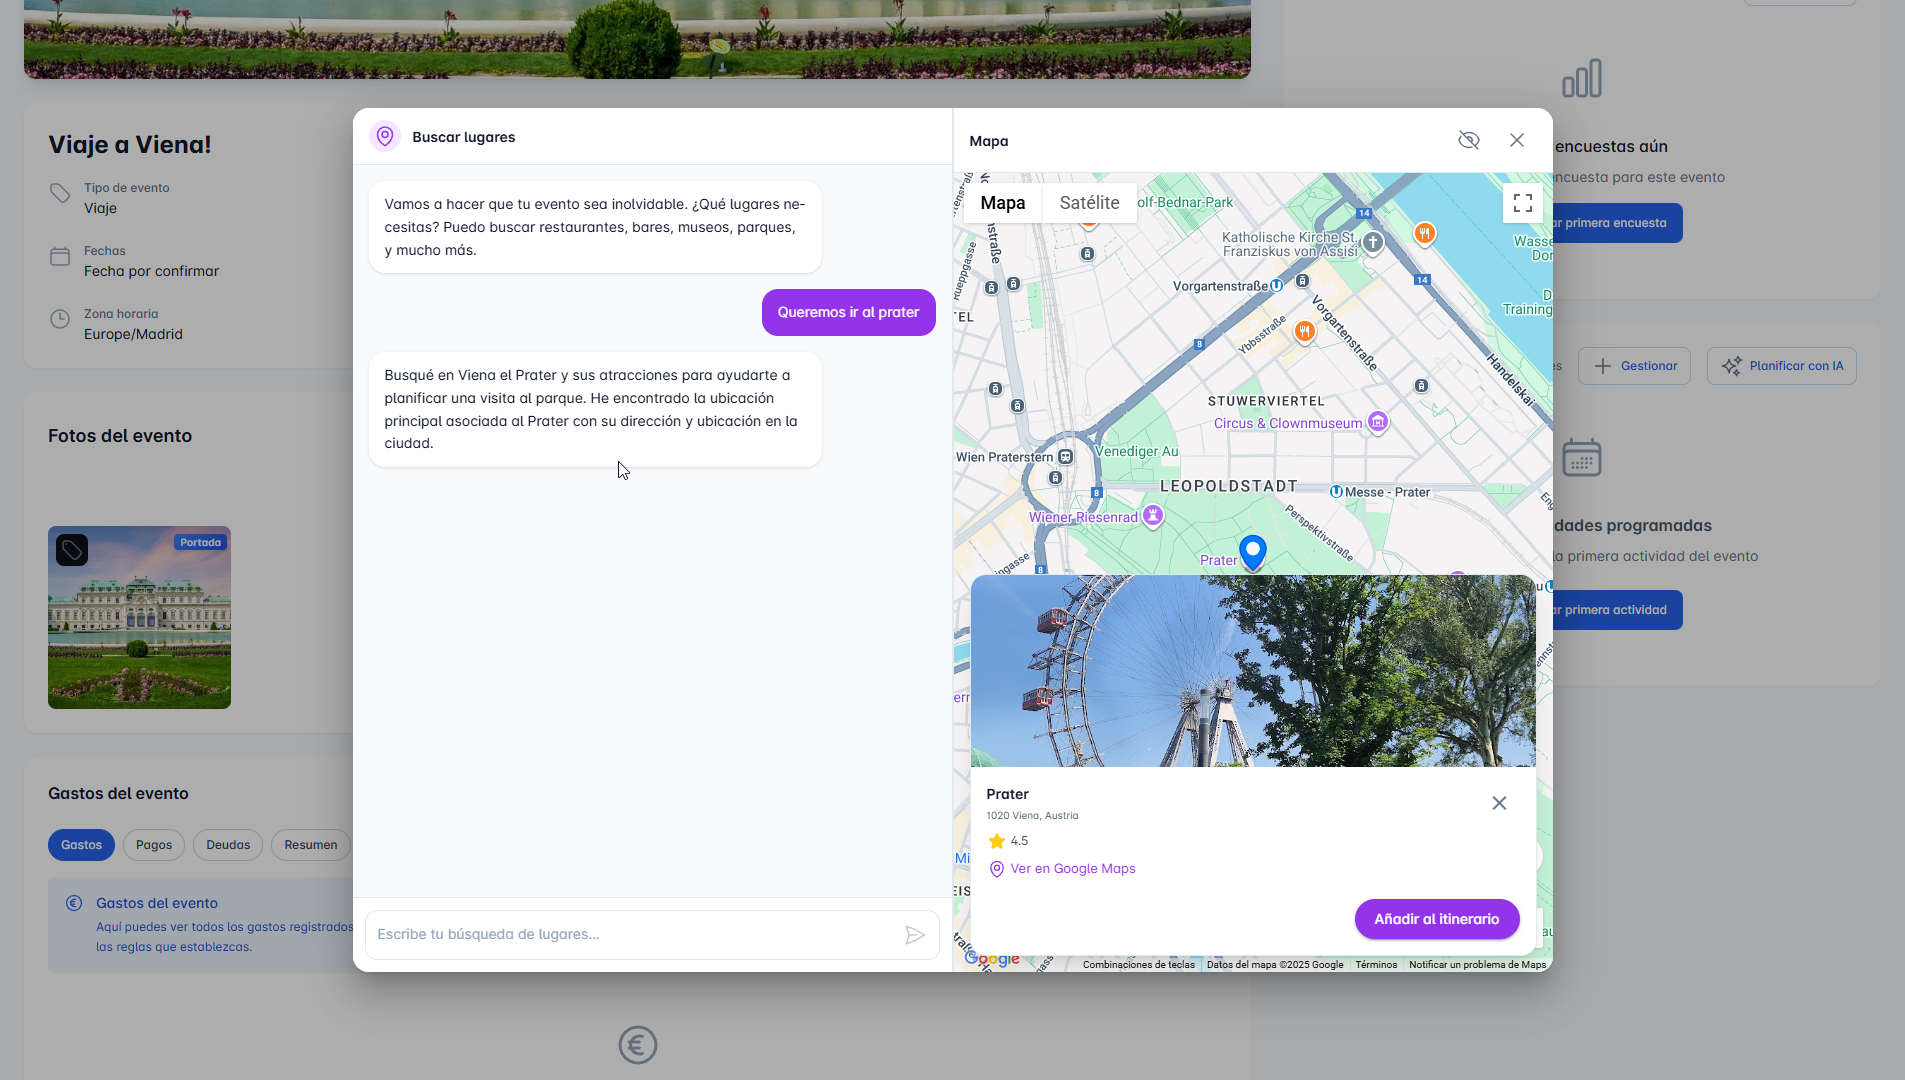The width and height of the screenshot is (1905, 1080).
Task: Click create first poll button
Action: point(1617,223)
